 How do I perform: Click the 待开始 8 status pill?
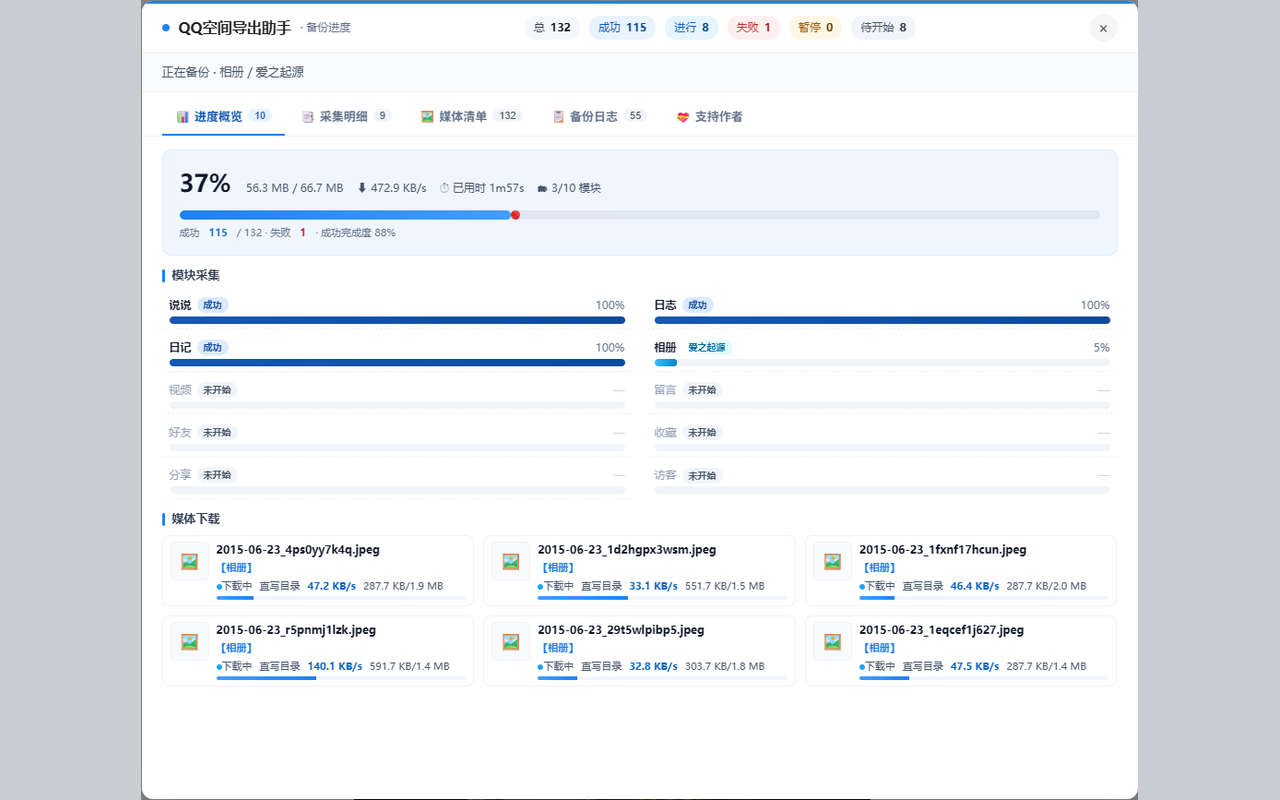click(883, 28)
